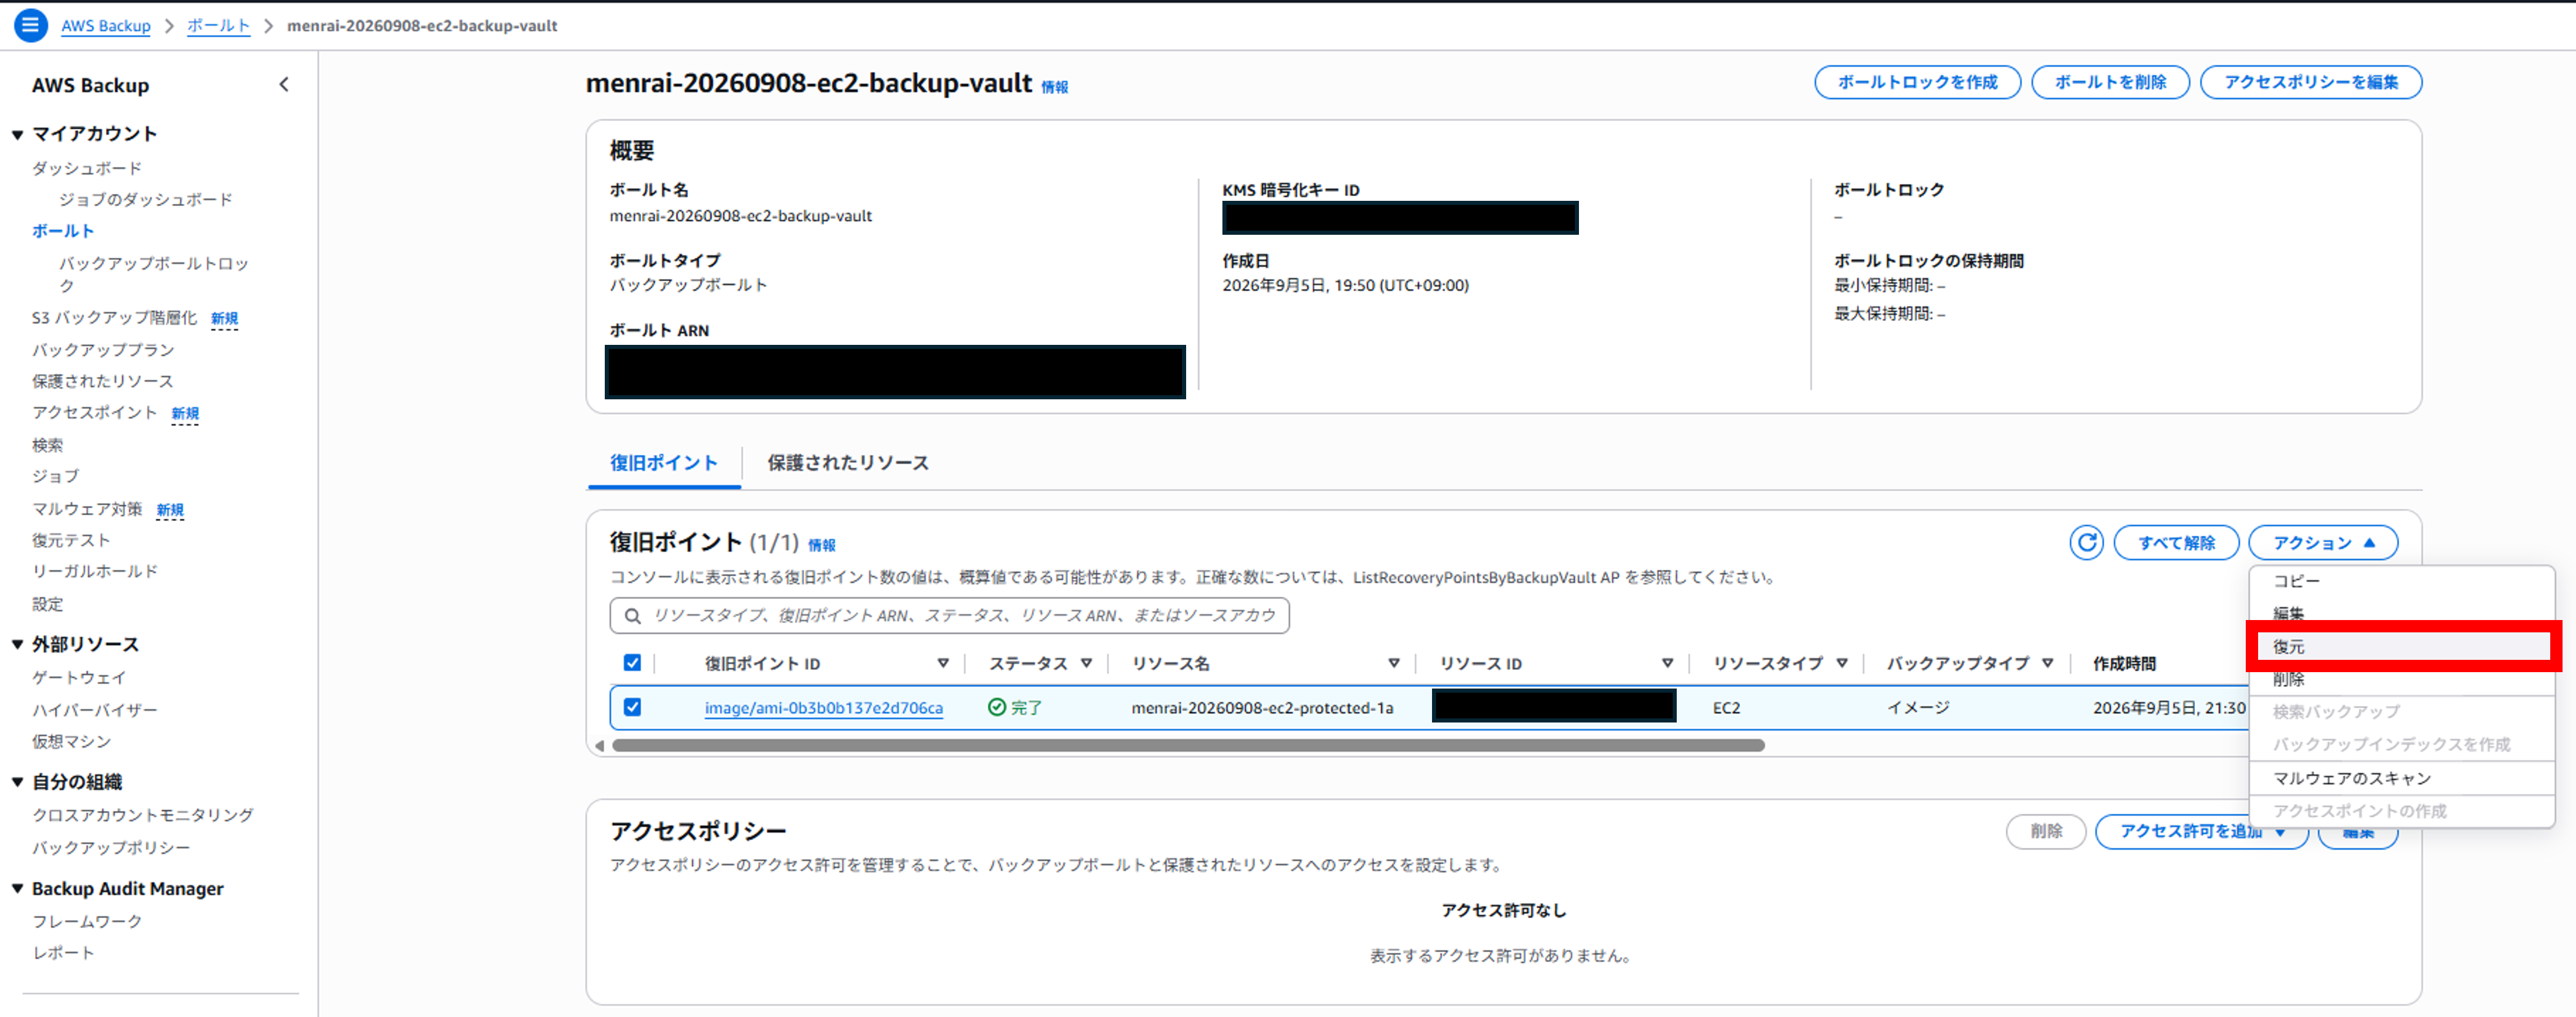Collapse the Backup Audit Manager section
The image size is (2576, 1017).
point(17,889)
